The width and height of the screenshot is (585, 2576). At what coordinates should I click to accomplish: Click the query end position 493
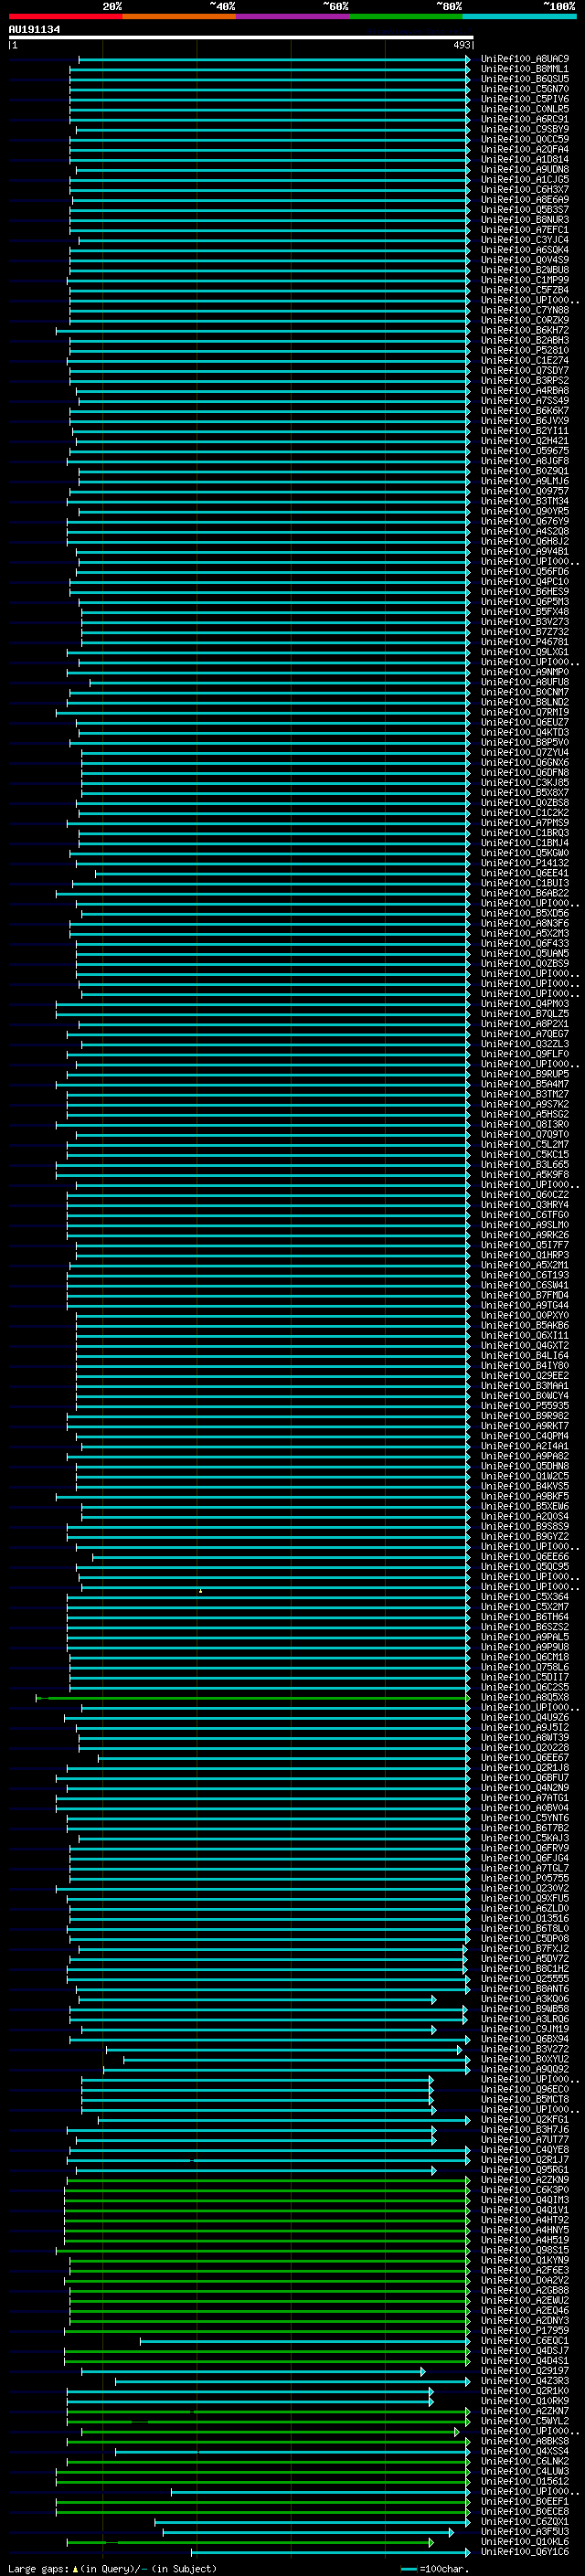pos(461,45)
